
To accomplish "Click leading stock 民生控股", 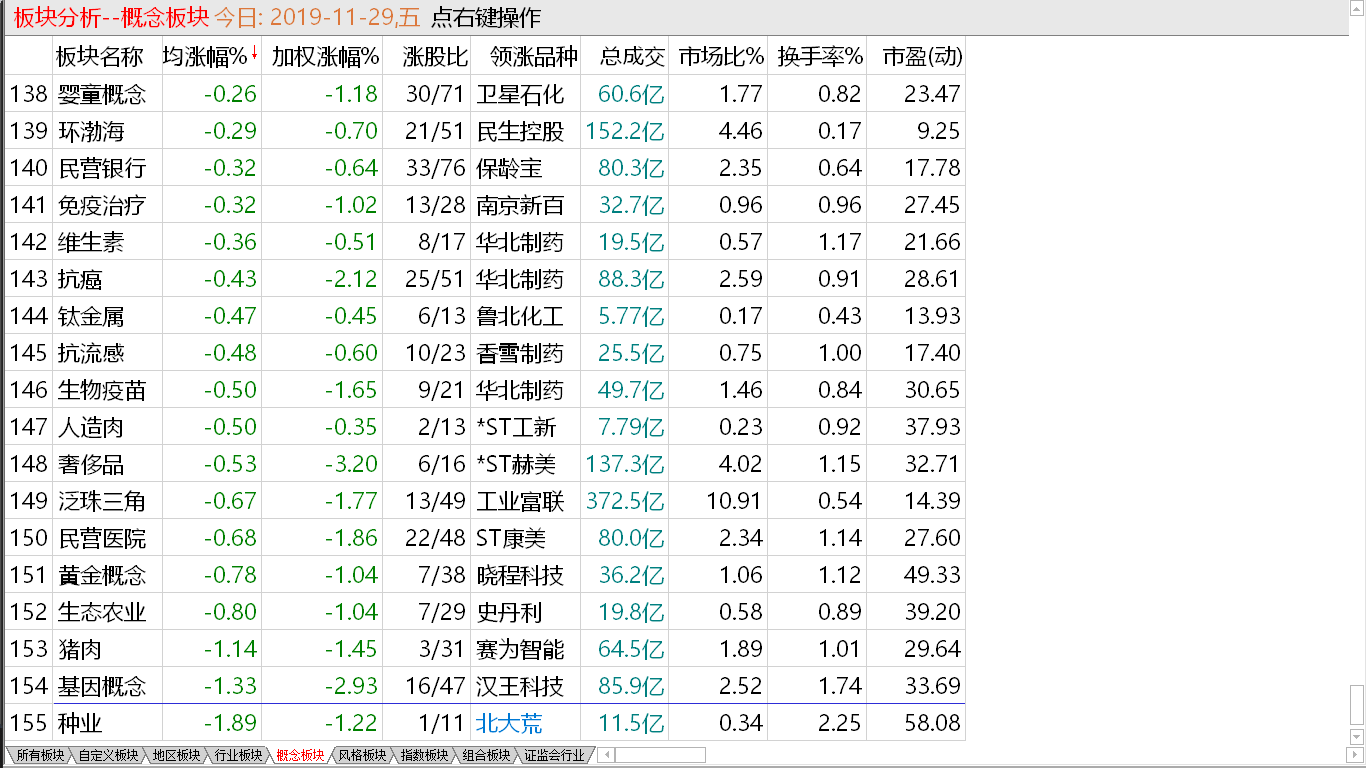I will (521, 131).
